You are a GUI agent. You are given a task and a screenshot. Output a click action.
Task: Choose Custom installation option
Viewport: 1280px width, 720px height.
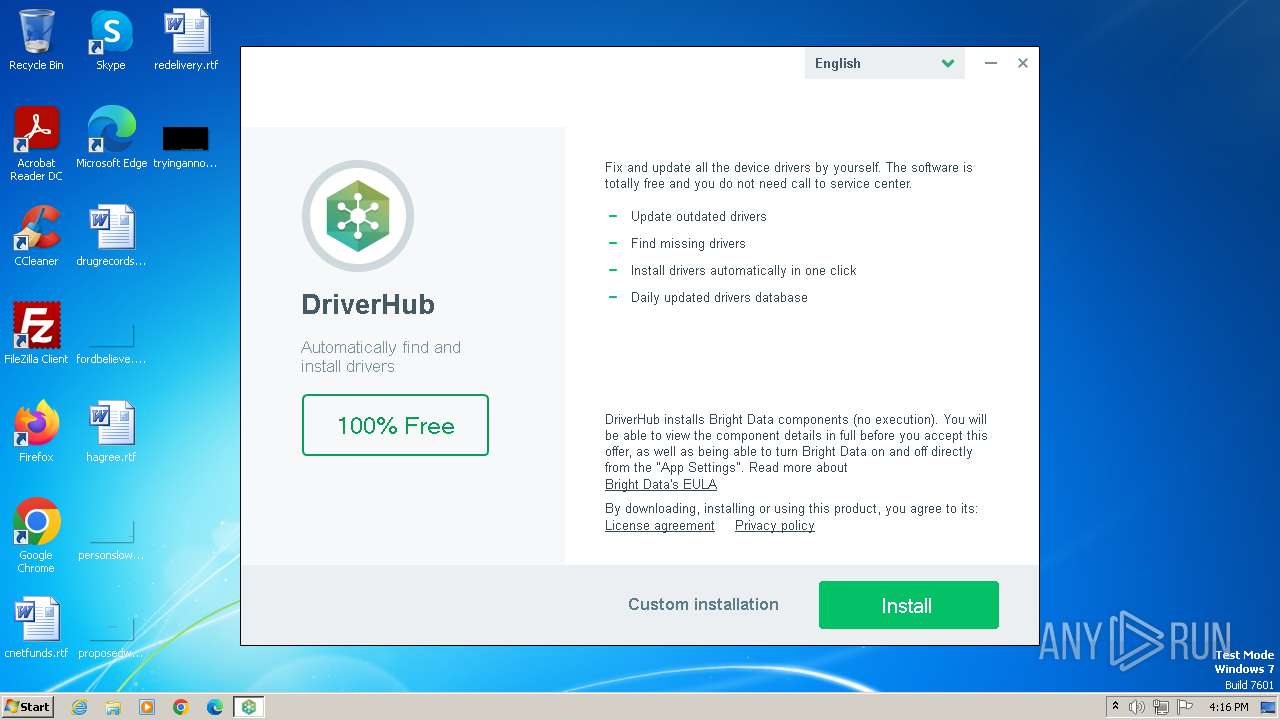pos(703,604)
